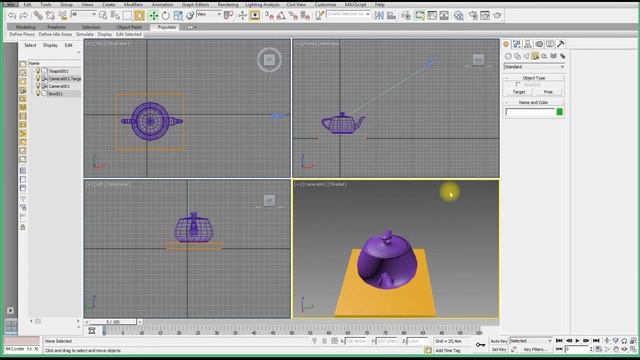This screenshot has width=640, height=360.
Task: Collapse the Object Type rollout
Action: pyautogui.click(x=534, y=78)
